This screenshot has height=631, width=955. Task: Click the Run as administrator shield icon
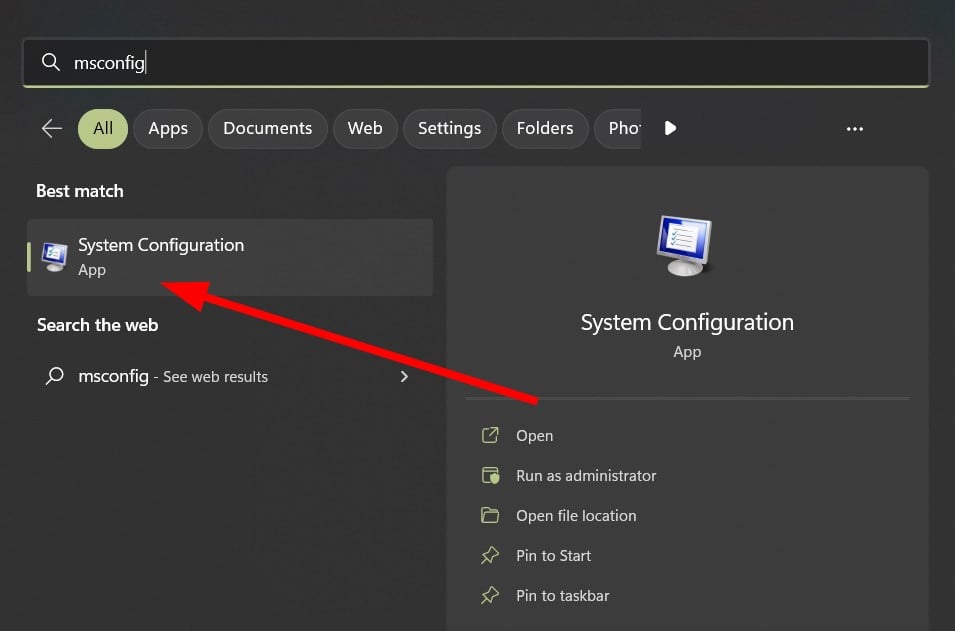pos(490,475)
